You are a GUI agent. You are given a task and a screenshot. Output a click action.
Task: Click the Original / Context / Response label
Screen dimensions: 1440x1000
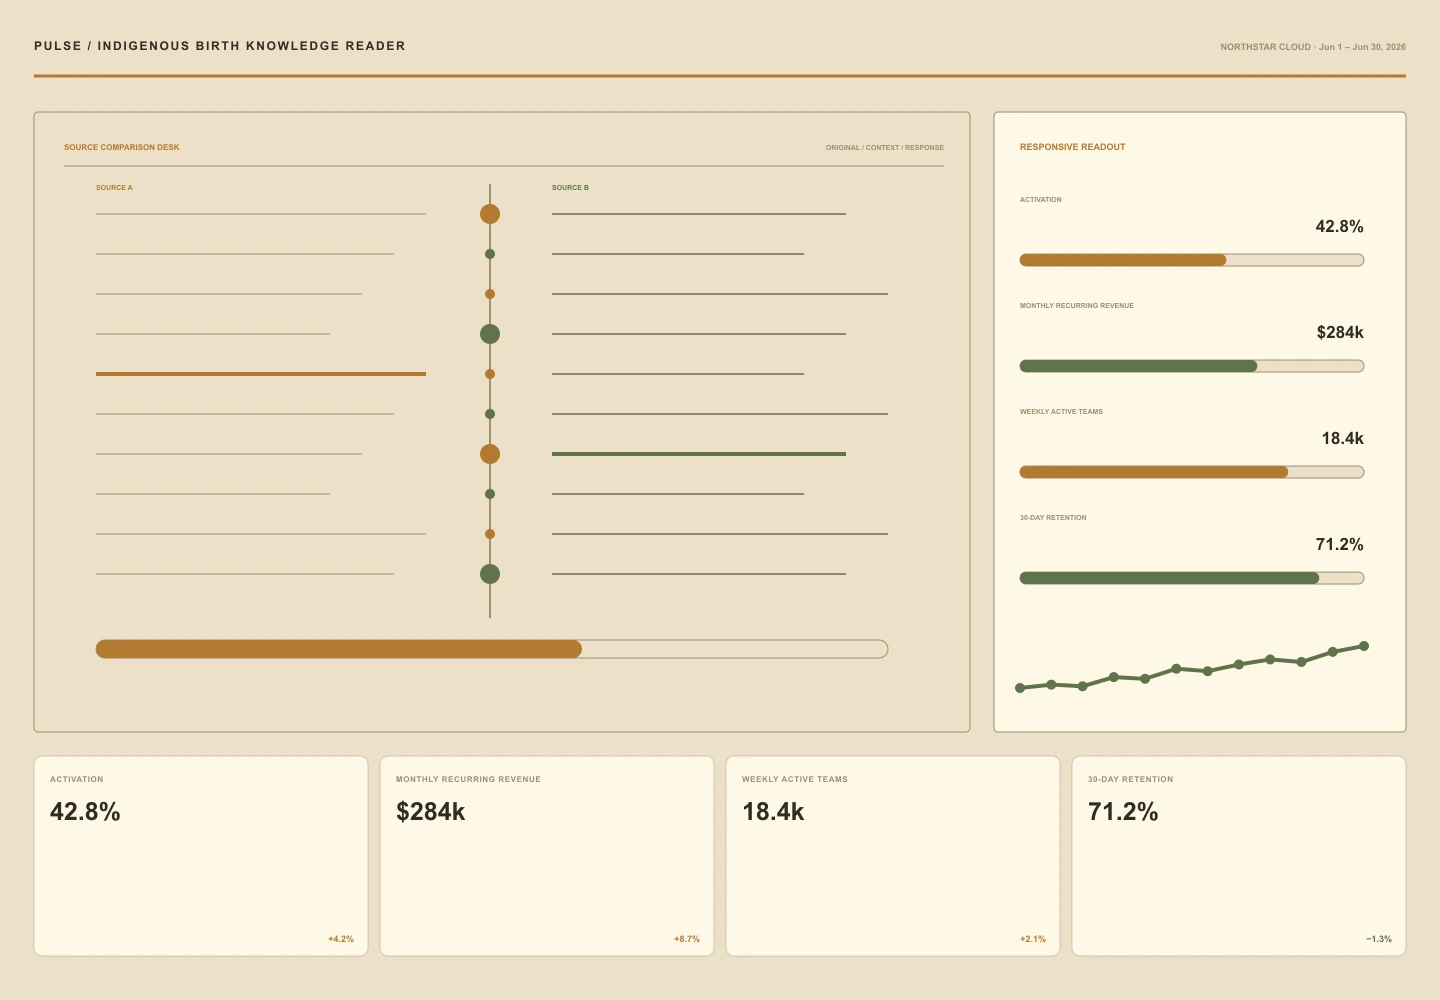coord(885,147)
